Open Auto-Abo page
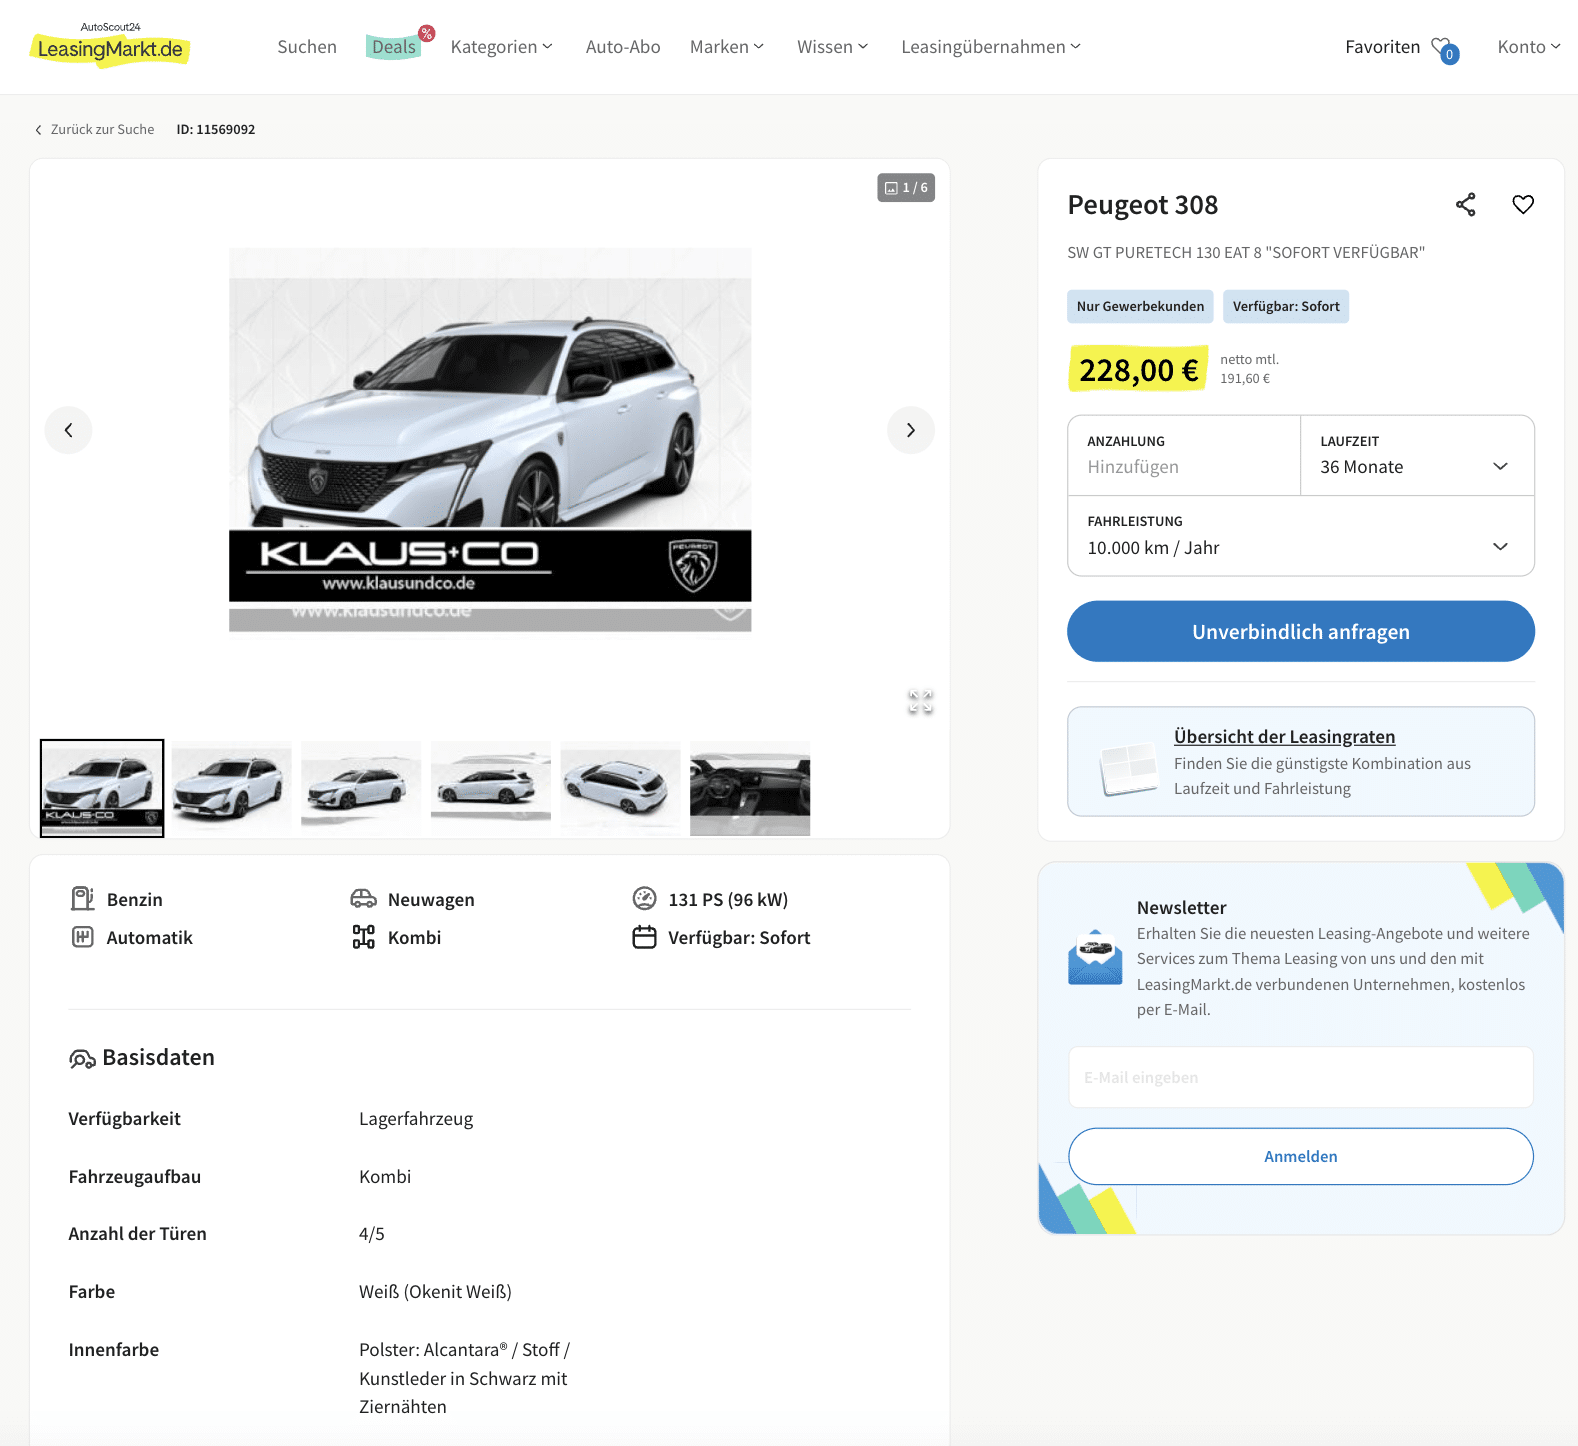Viewport: 1578px width, 1446px height. pos(623,47)
